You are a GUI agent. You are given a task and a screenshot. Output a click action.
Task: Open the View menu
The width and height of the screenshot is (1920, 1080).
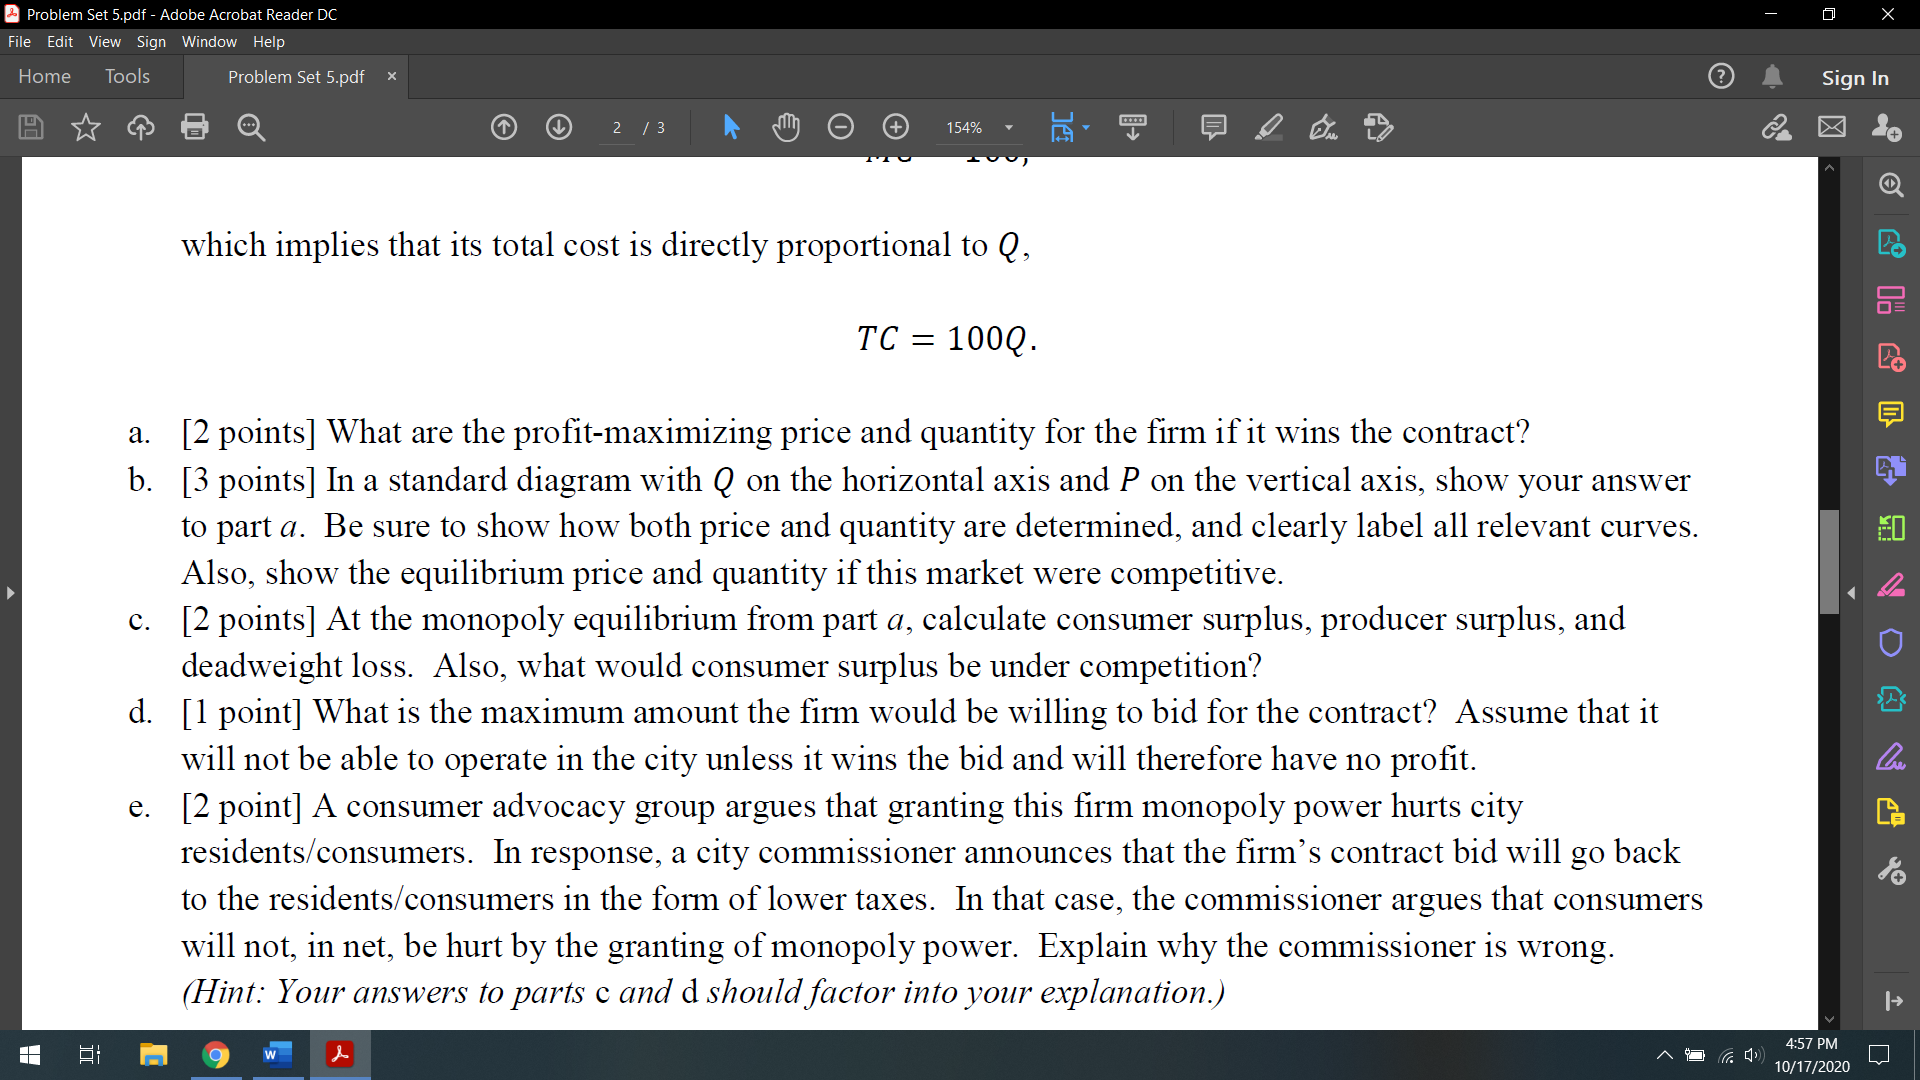104,41
